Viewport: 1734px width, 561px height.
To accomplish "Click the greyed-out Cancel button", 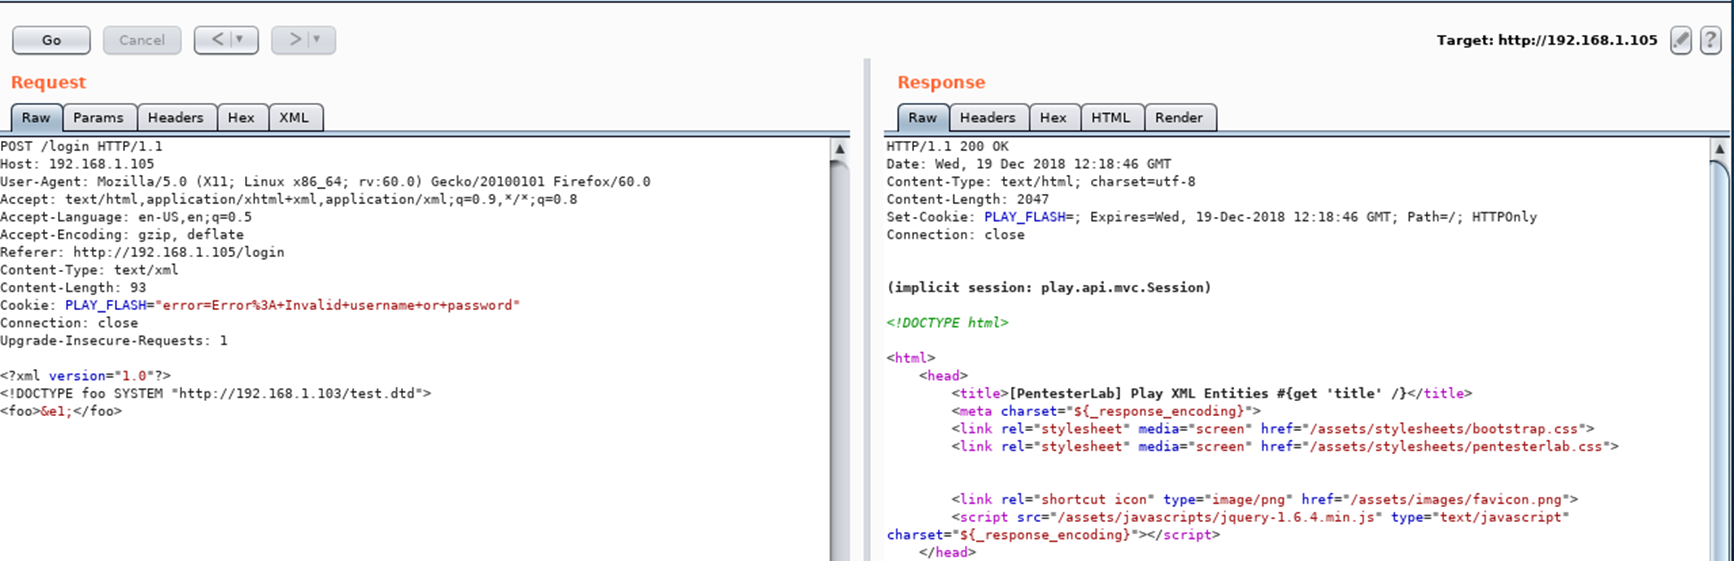I will pyautogui.click(x=142, y=40).
